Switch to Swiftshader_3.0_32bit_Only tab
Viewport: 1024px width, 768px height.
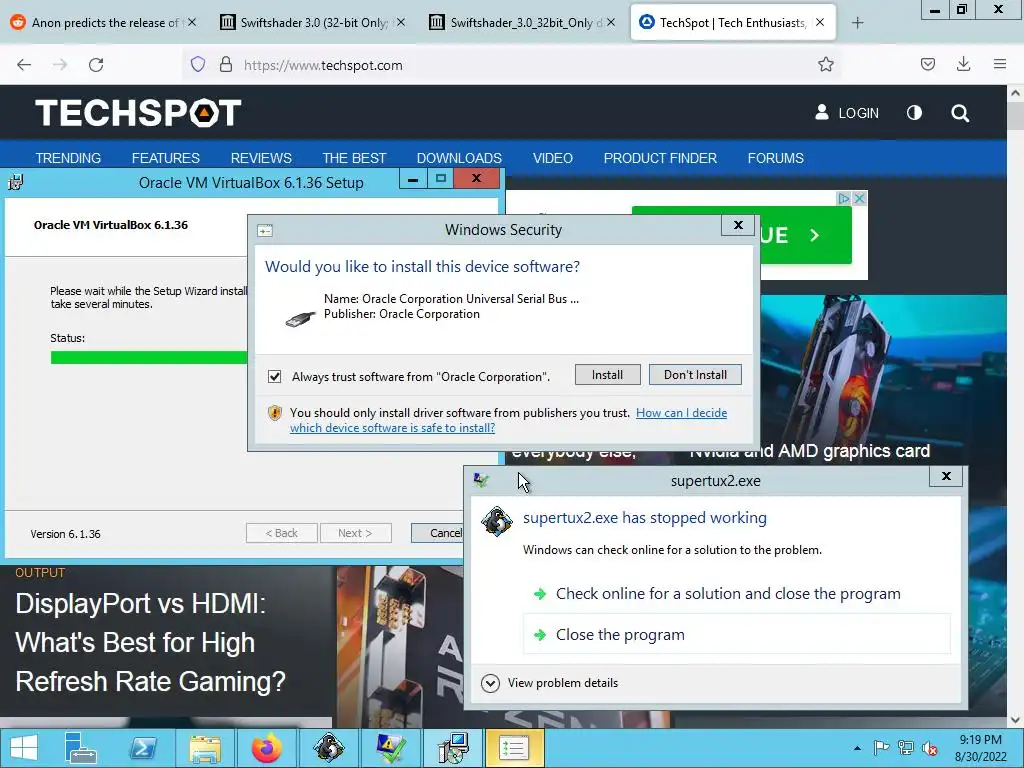[522, 23]
